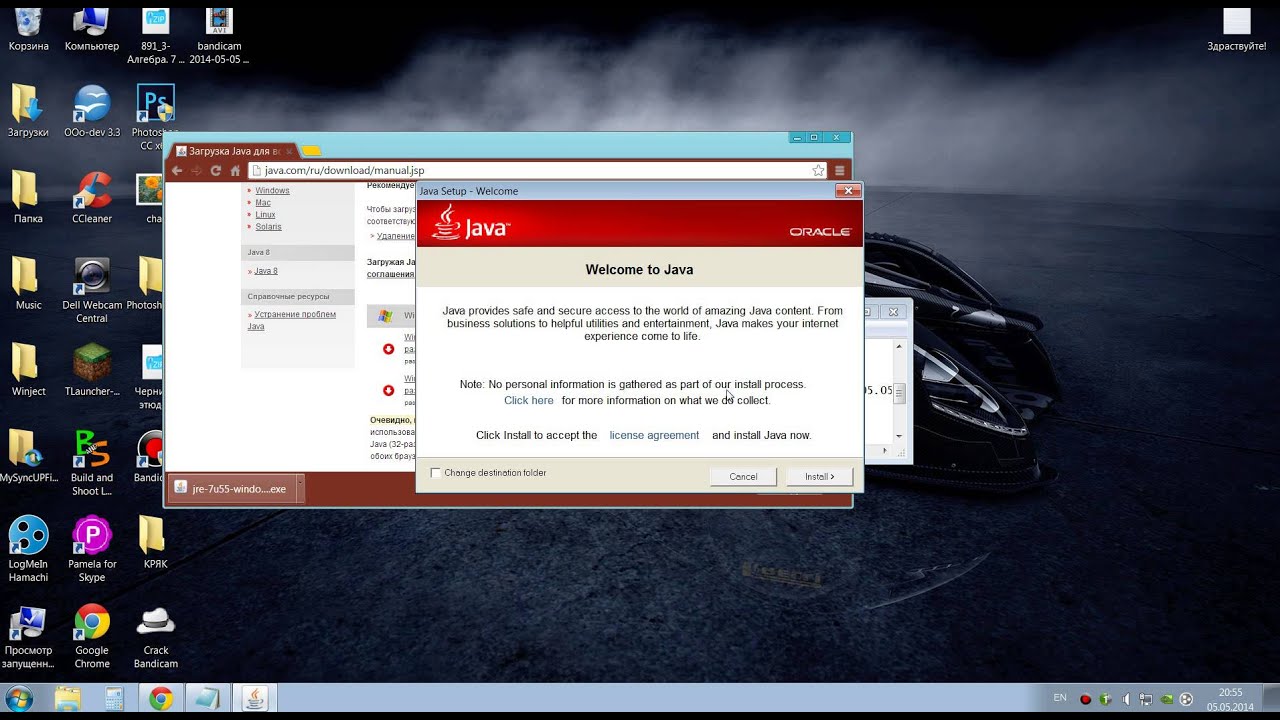Screen dimensions: 1280x720
Task: Close the Java Setup welcome dialog
Action: [848, 190]
